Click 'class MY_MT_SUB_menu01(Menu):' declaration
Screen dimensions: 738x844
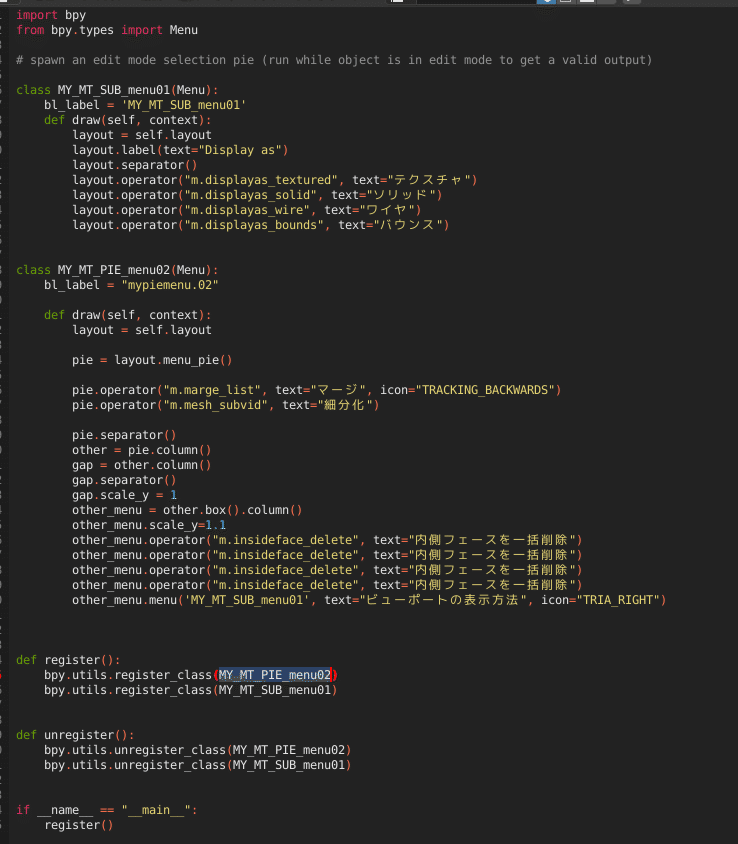click(117, 90)
